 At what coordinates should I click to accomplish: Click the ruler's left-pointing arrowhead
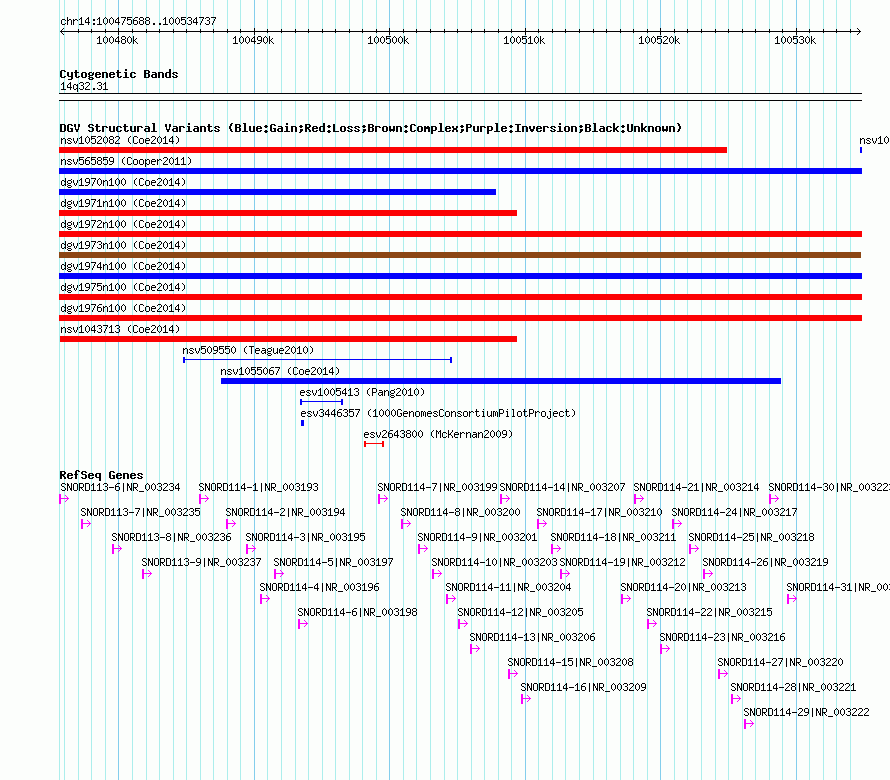pos(62,31)
